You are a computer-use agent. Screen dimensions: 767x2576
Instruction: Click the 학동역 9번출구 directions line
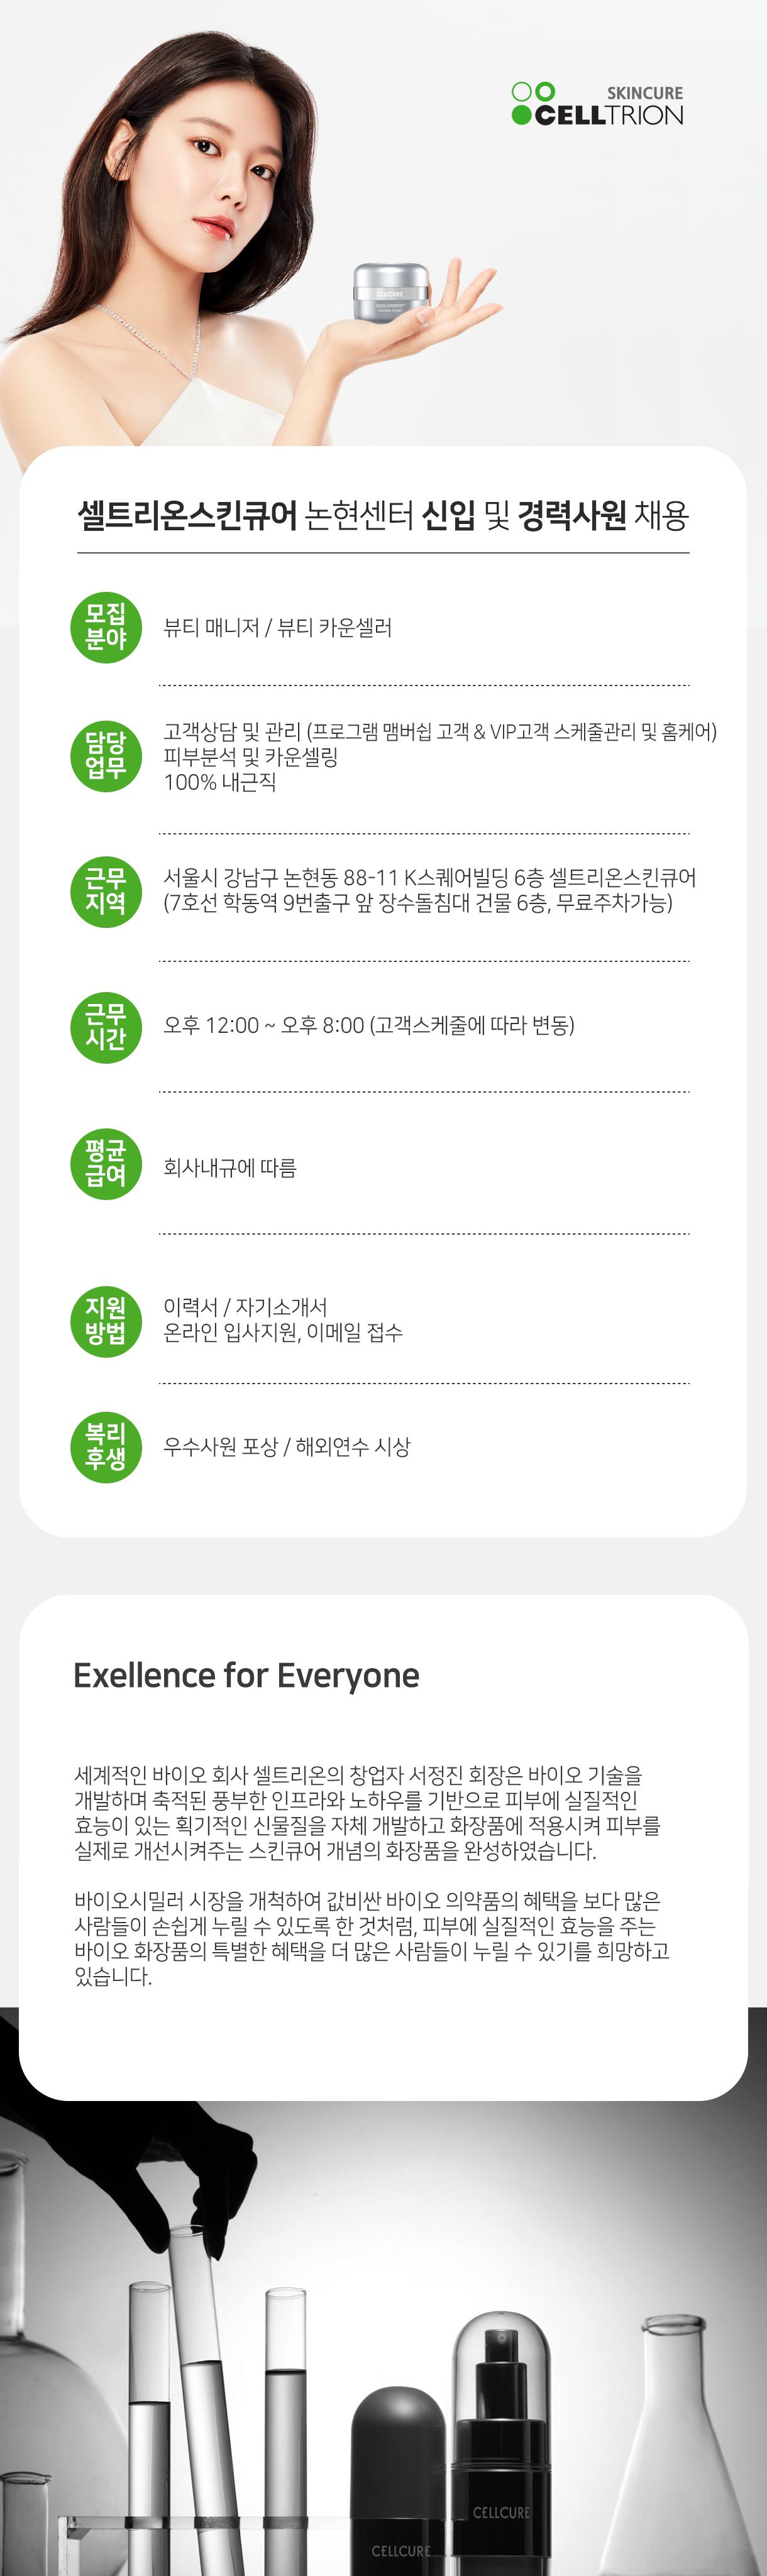[x=418, y=903]
